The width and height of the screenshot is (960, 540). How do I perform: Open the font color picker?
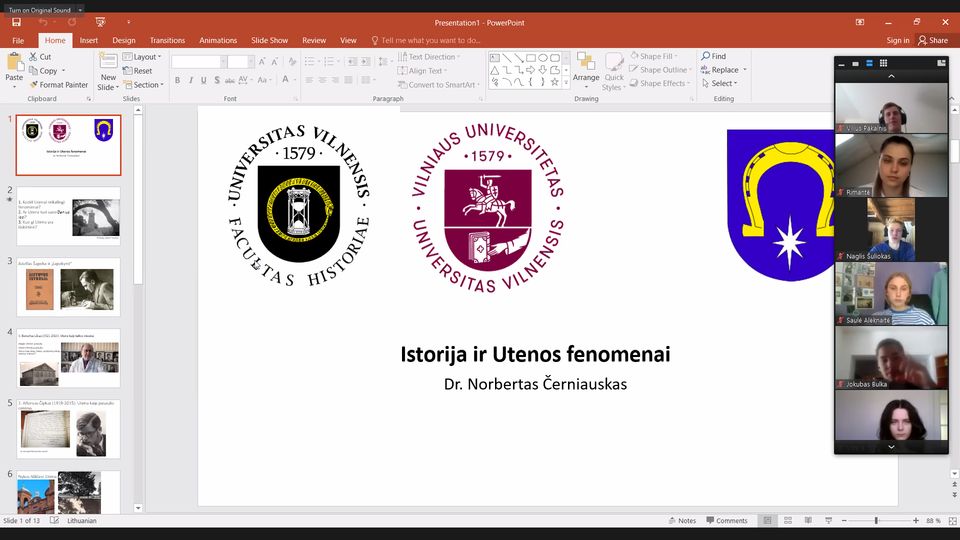(x=287, y=80)
